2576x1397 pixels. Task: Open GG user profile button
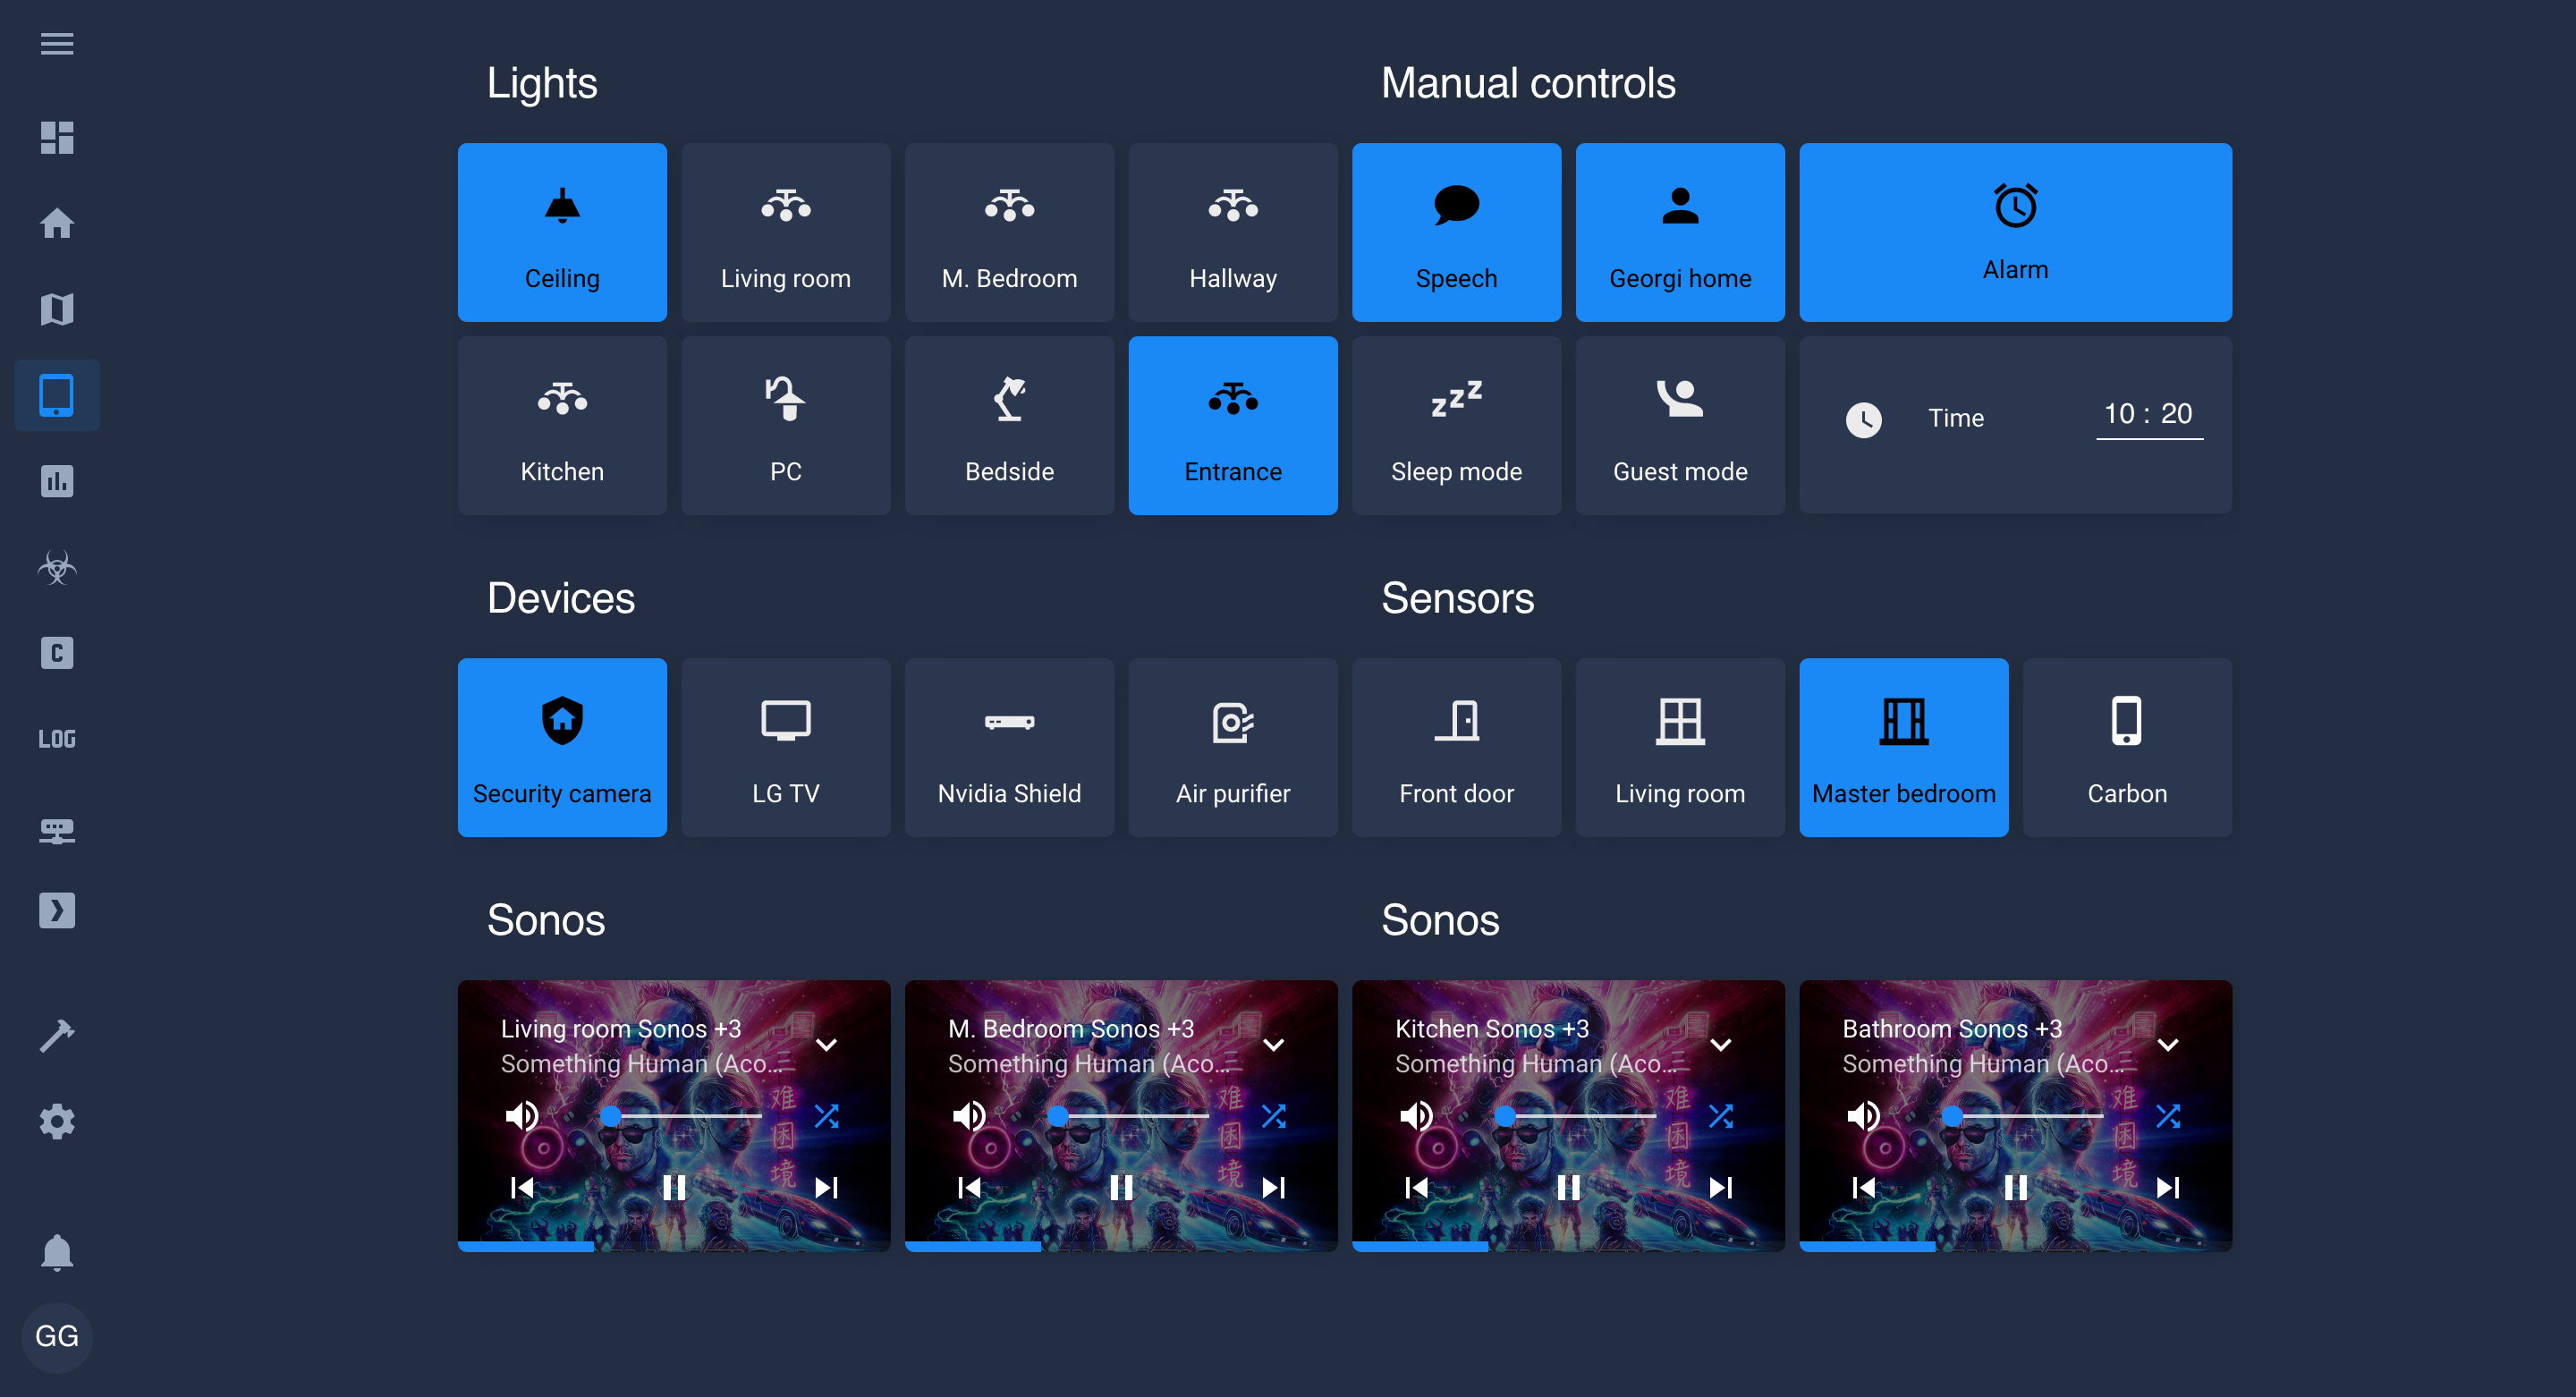point(57,1336)
